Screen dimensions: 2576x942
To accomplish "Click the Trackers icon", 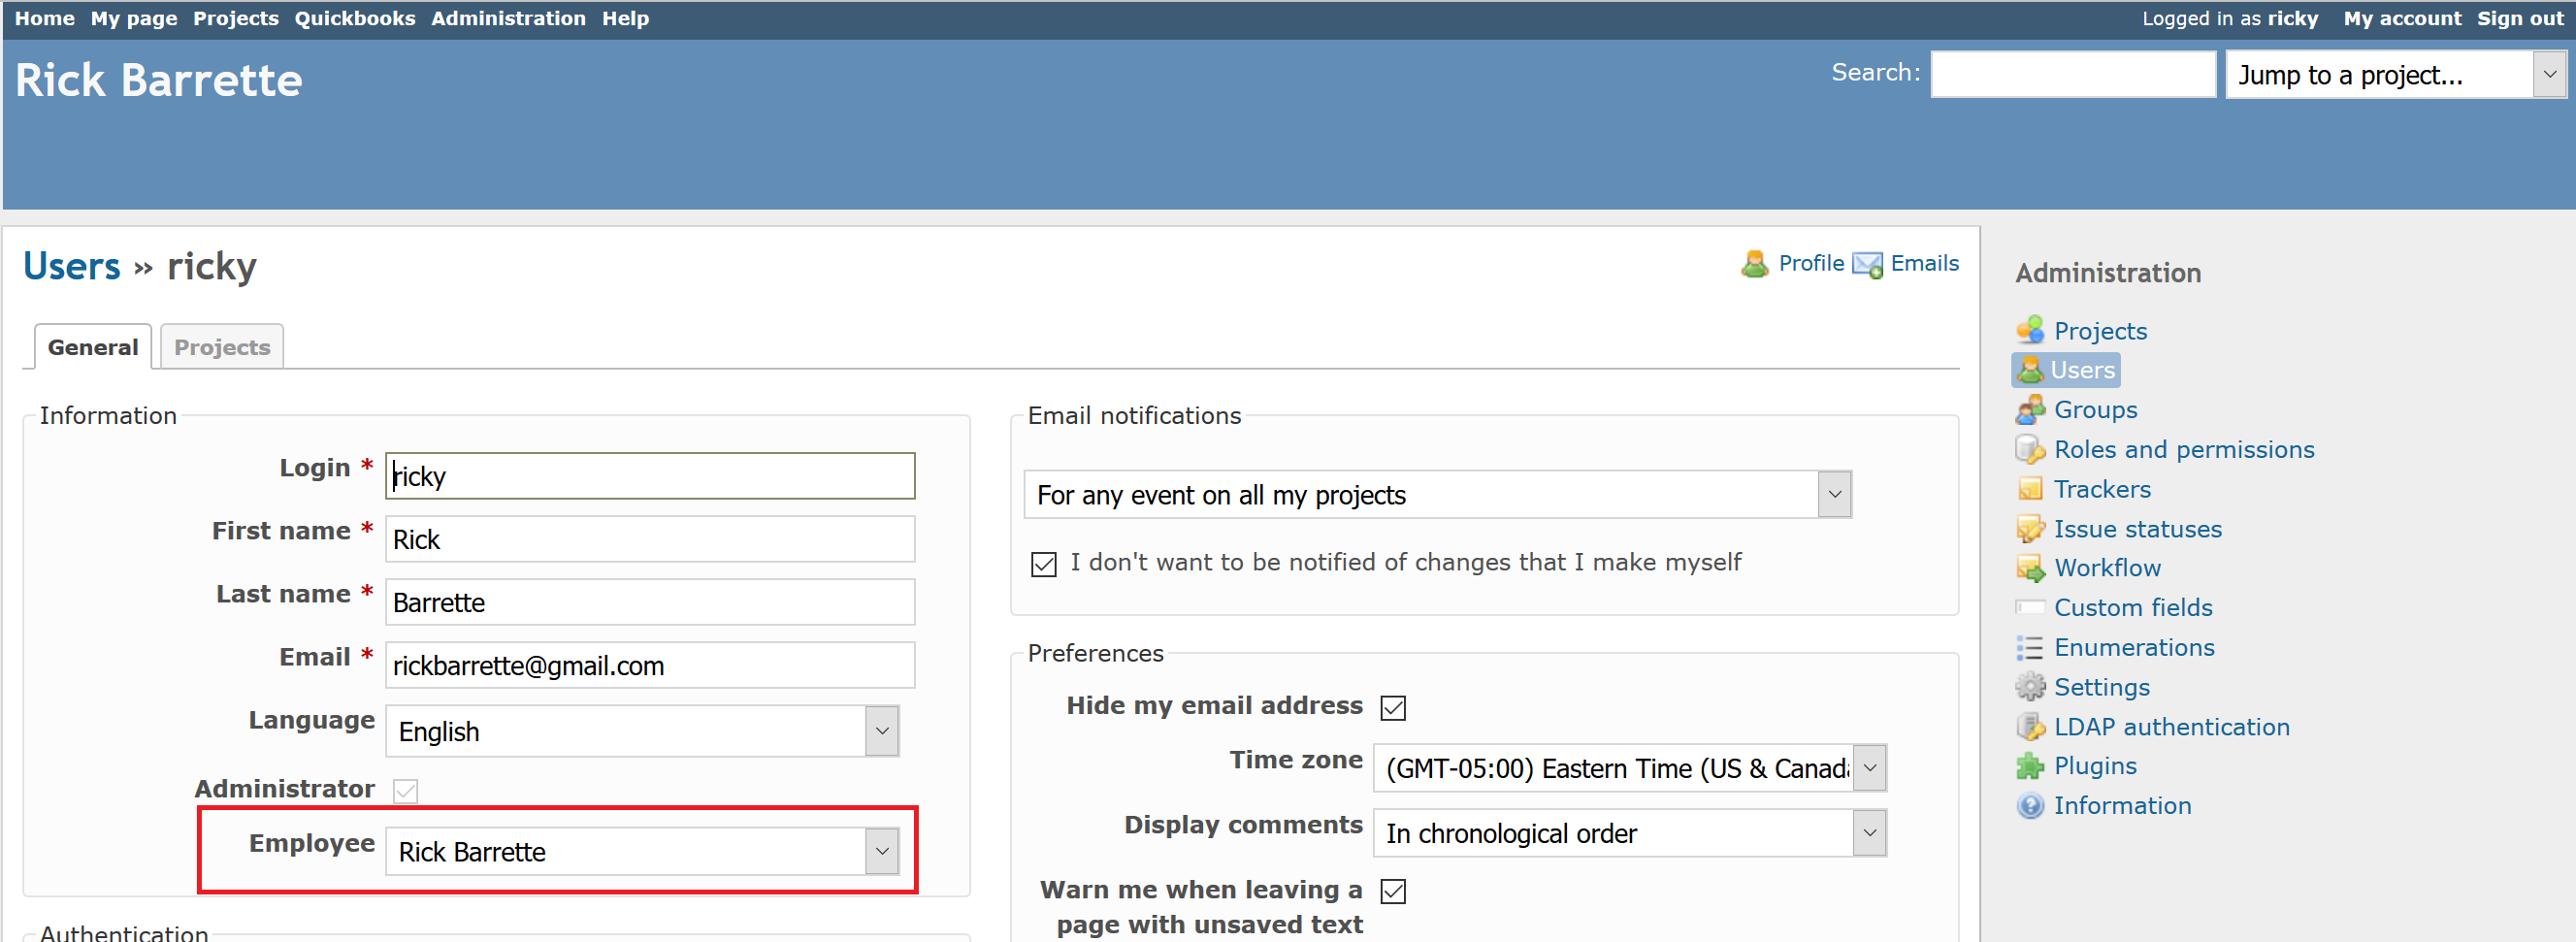I will coord(2031,488).
